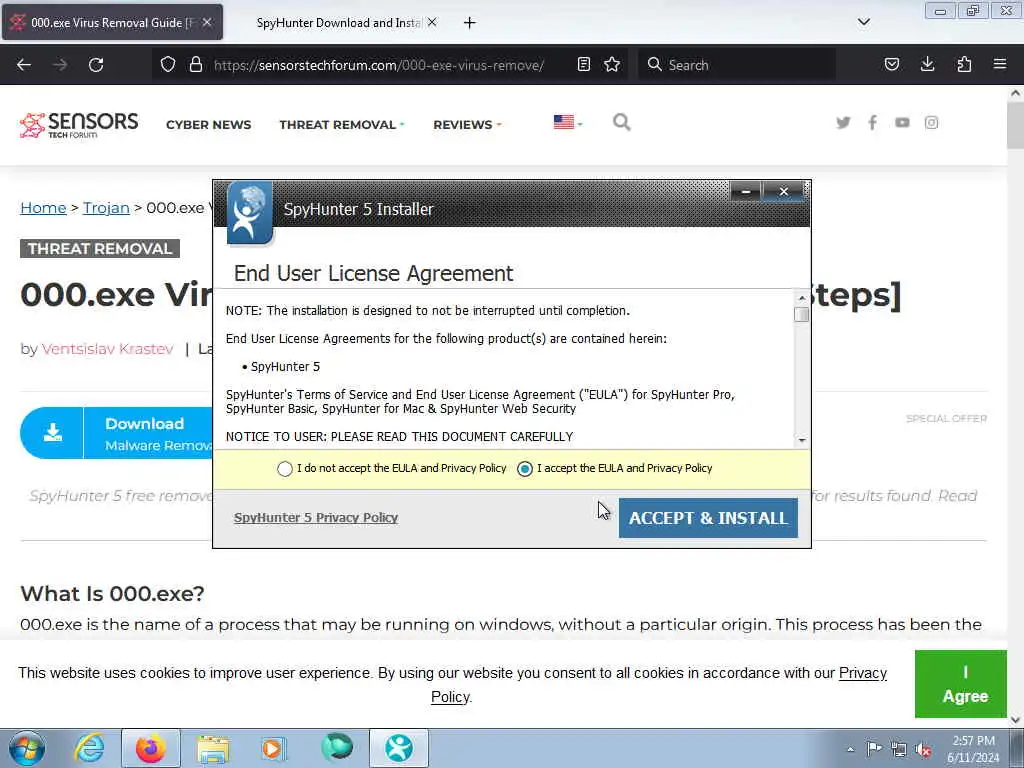Click EULA scrollbar down arrow

(x=802, y=440)
